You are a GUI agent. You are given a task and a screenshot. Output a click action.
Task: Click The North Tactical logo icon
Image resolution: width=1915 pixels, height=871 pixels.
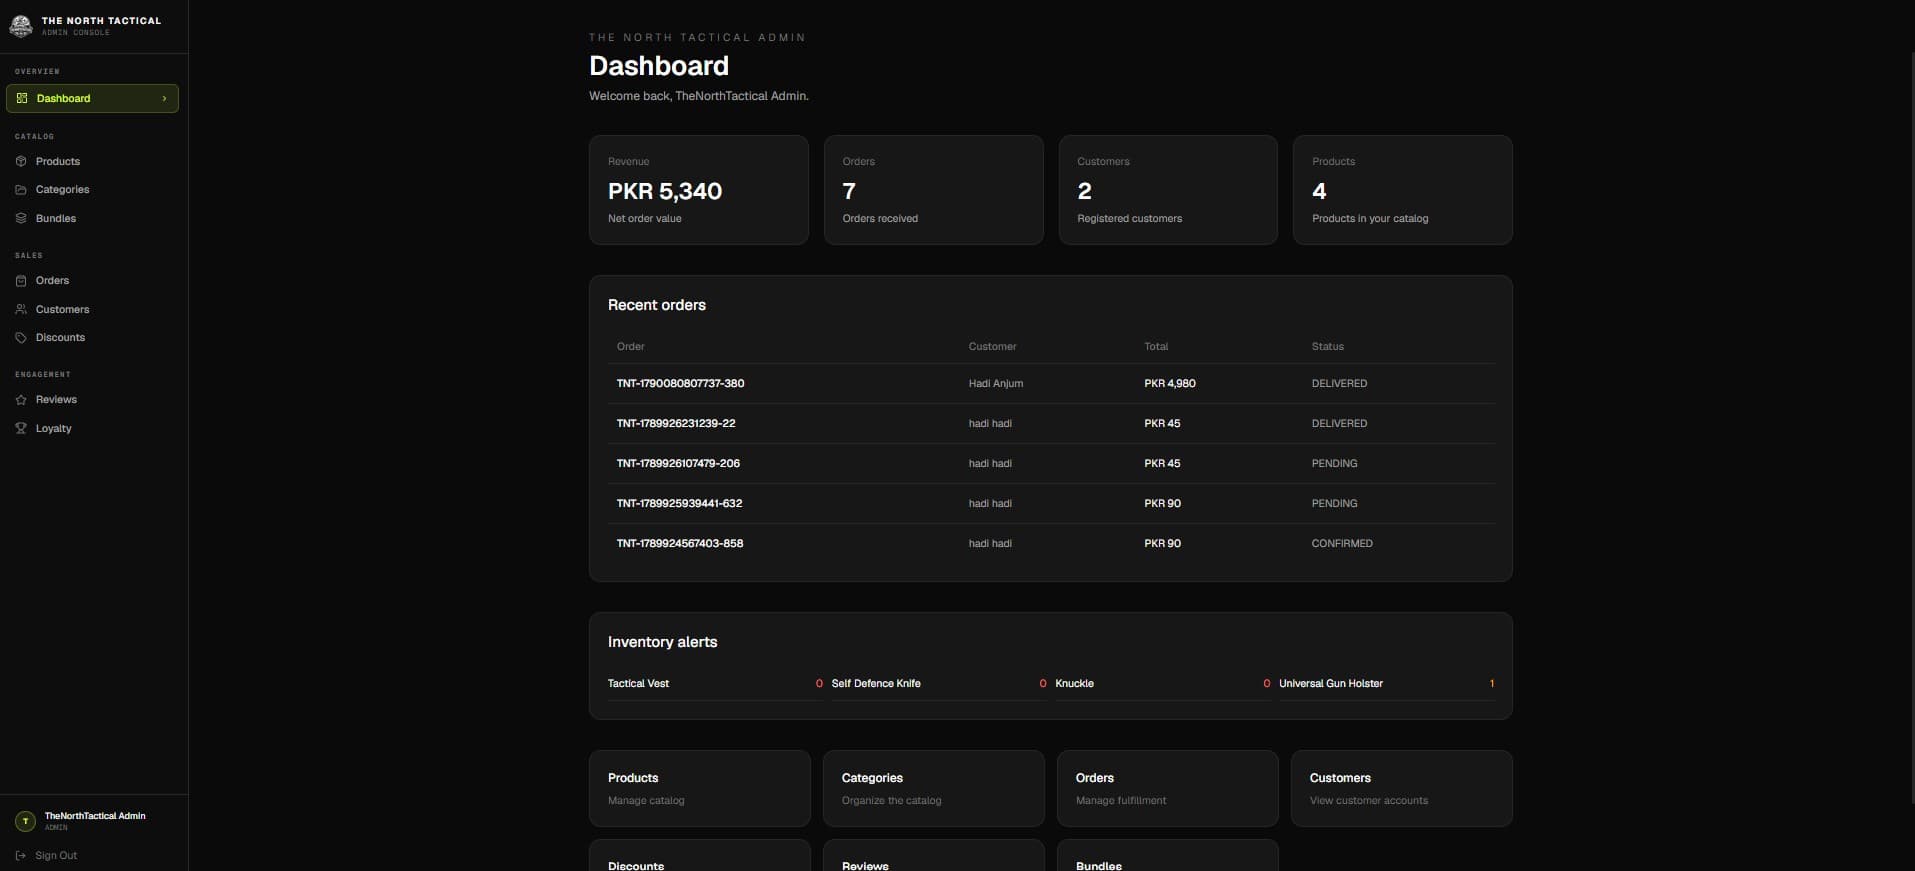pos(21,26)
